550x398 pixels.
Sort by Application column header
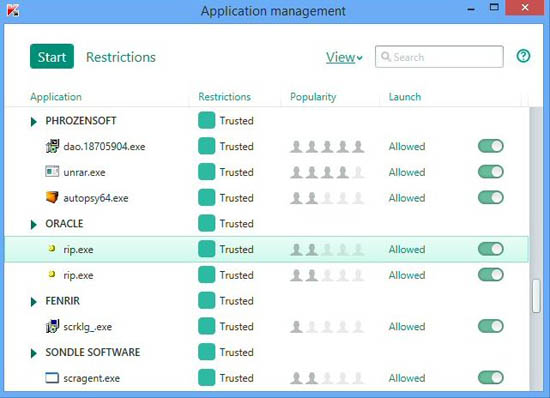click(x=56, y=97)
